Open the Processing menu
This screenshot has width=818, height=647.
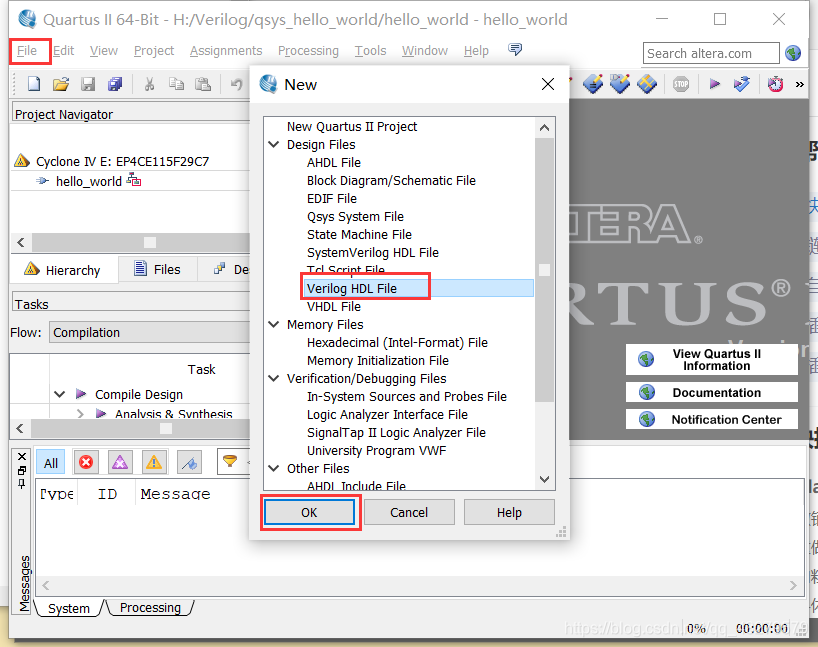308,51
